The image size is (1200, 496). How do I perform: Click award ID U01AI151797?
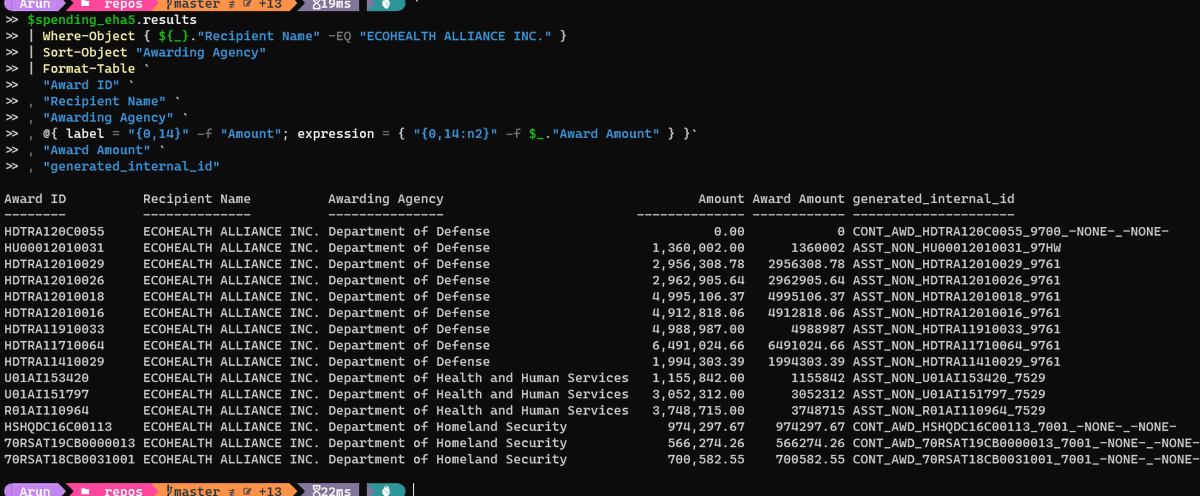tap(46, 394)
